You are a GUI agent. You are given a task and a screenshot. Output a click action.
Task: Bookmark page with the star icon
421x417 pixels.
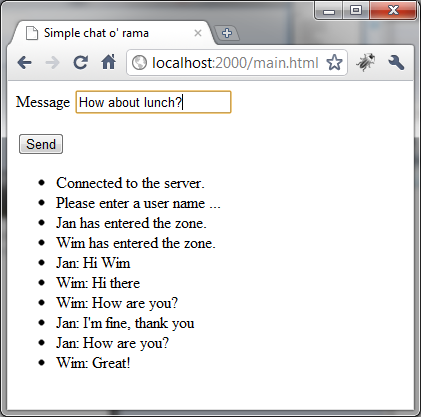[334, 62]
